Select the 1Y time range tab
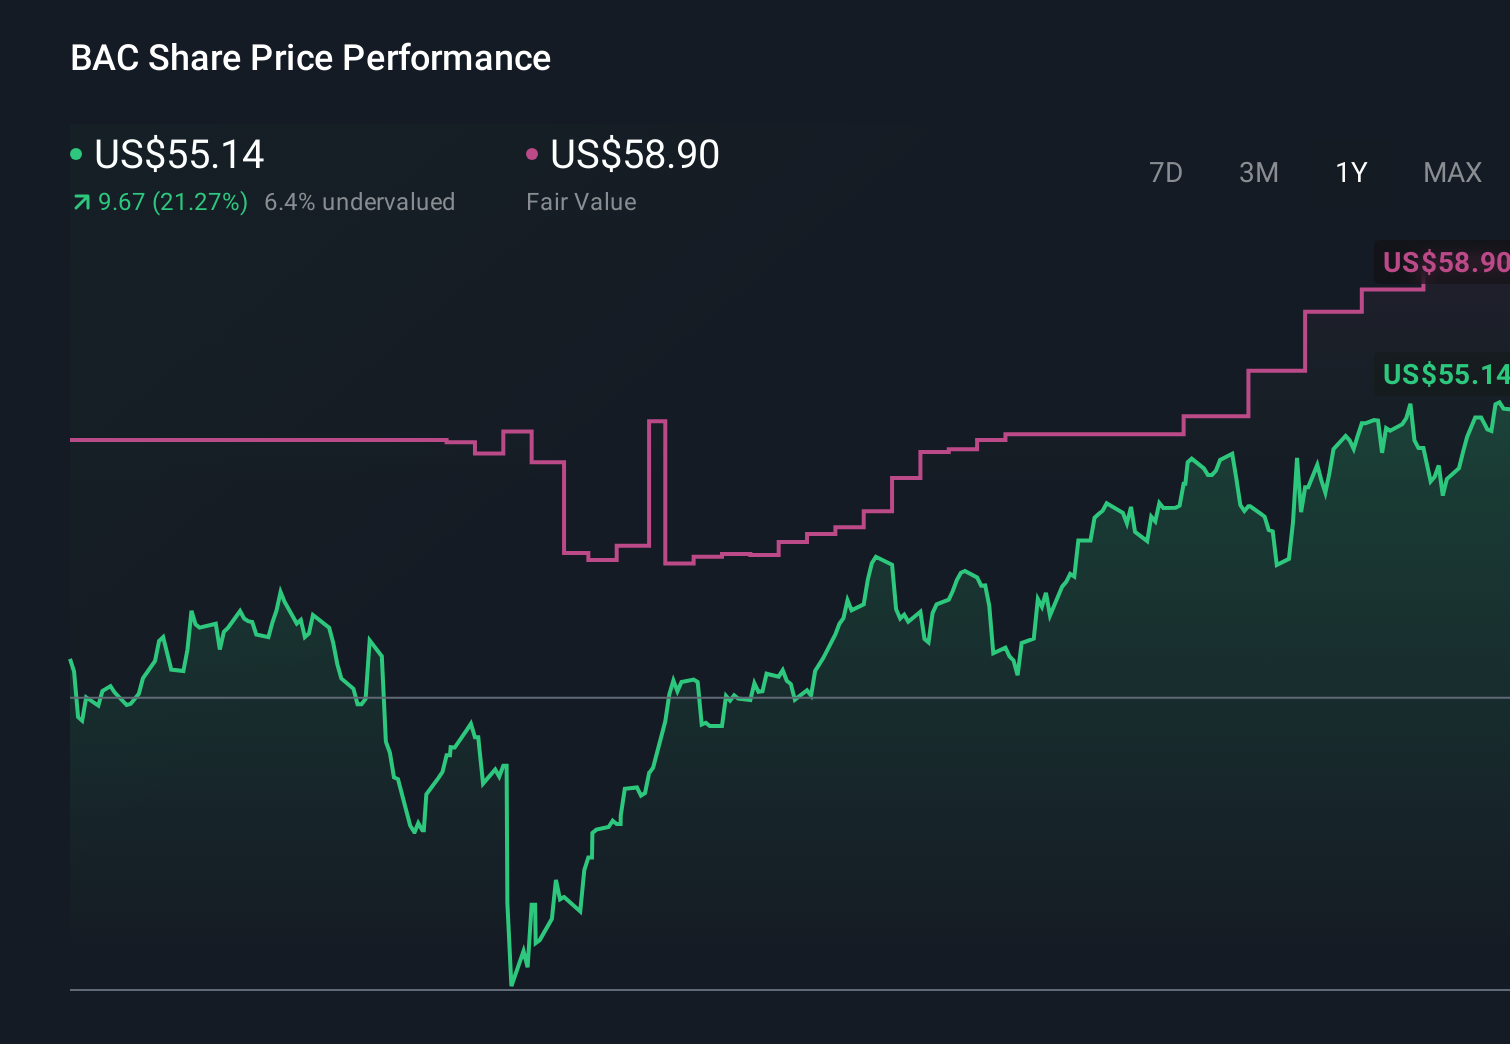The height and width of the screenshot is (1044, 1510). pyautogui.click(x=1350, y=172)
